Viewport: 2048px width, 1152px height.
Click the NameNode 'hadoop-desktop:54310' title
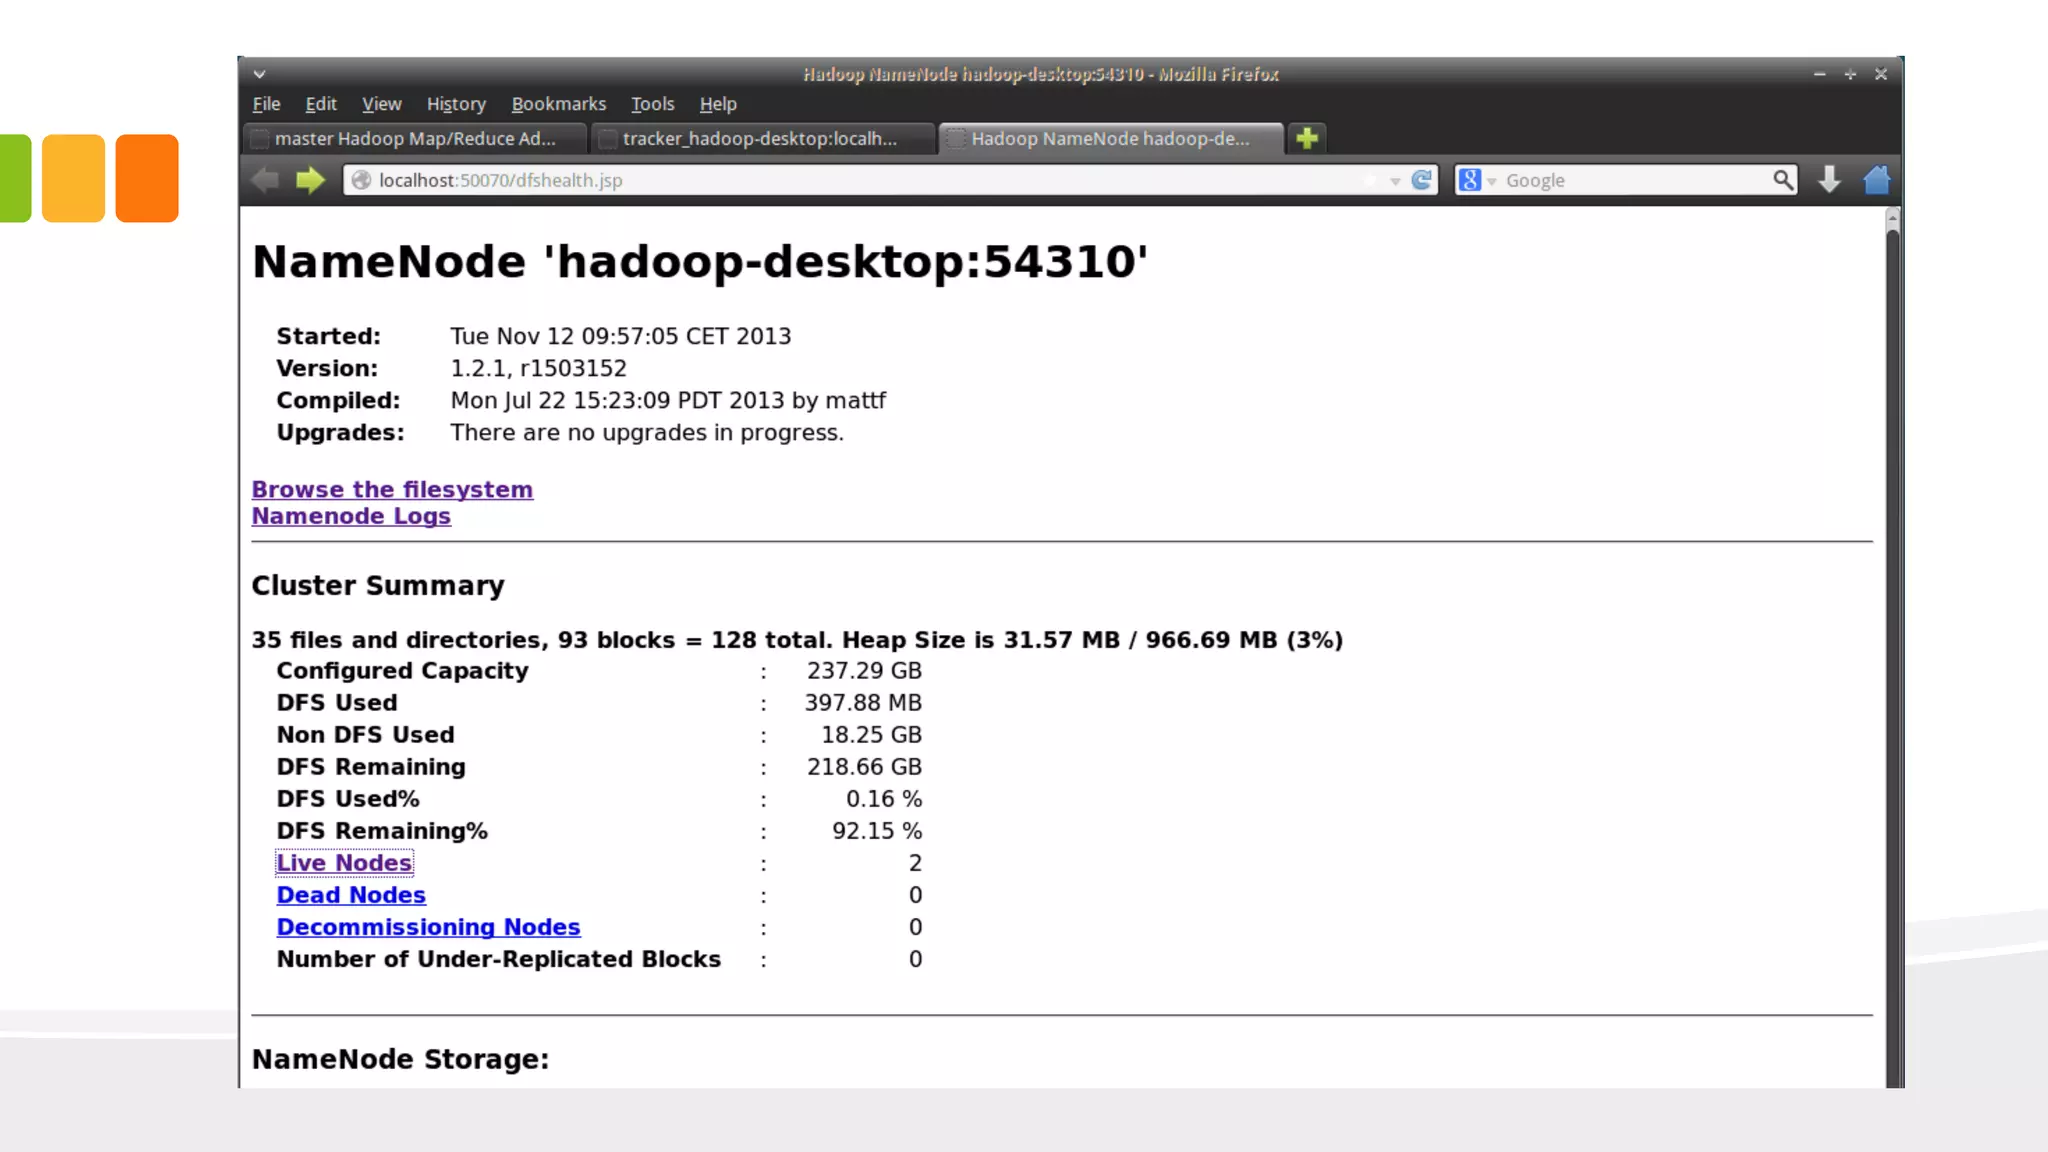(x=700, y=262)
